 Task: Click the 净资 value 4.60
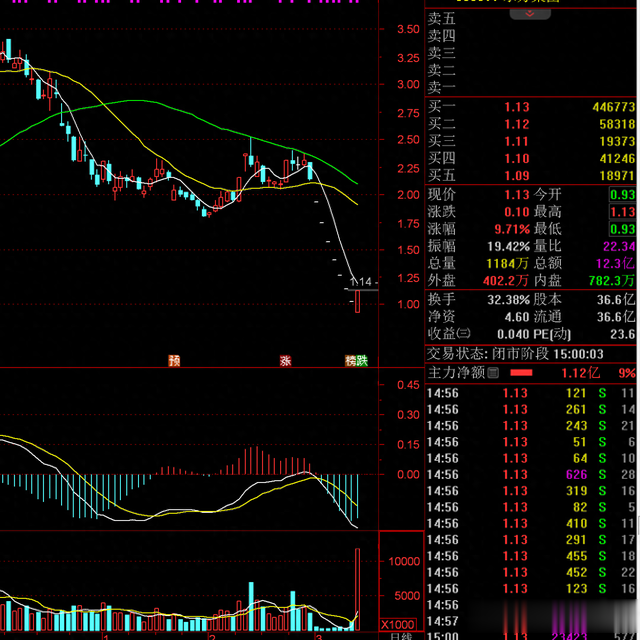[517, 317]
